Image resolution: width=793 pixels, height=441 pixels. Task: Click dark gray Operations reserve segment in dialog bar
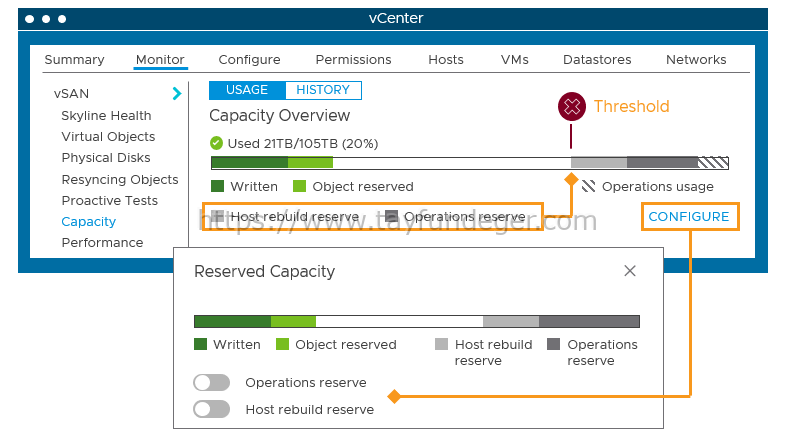point(589,321)
